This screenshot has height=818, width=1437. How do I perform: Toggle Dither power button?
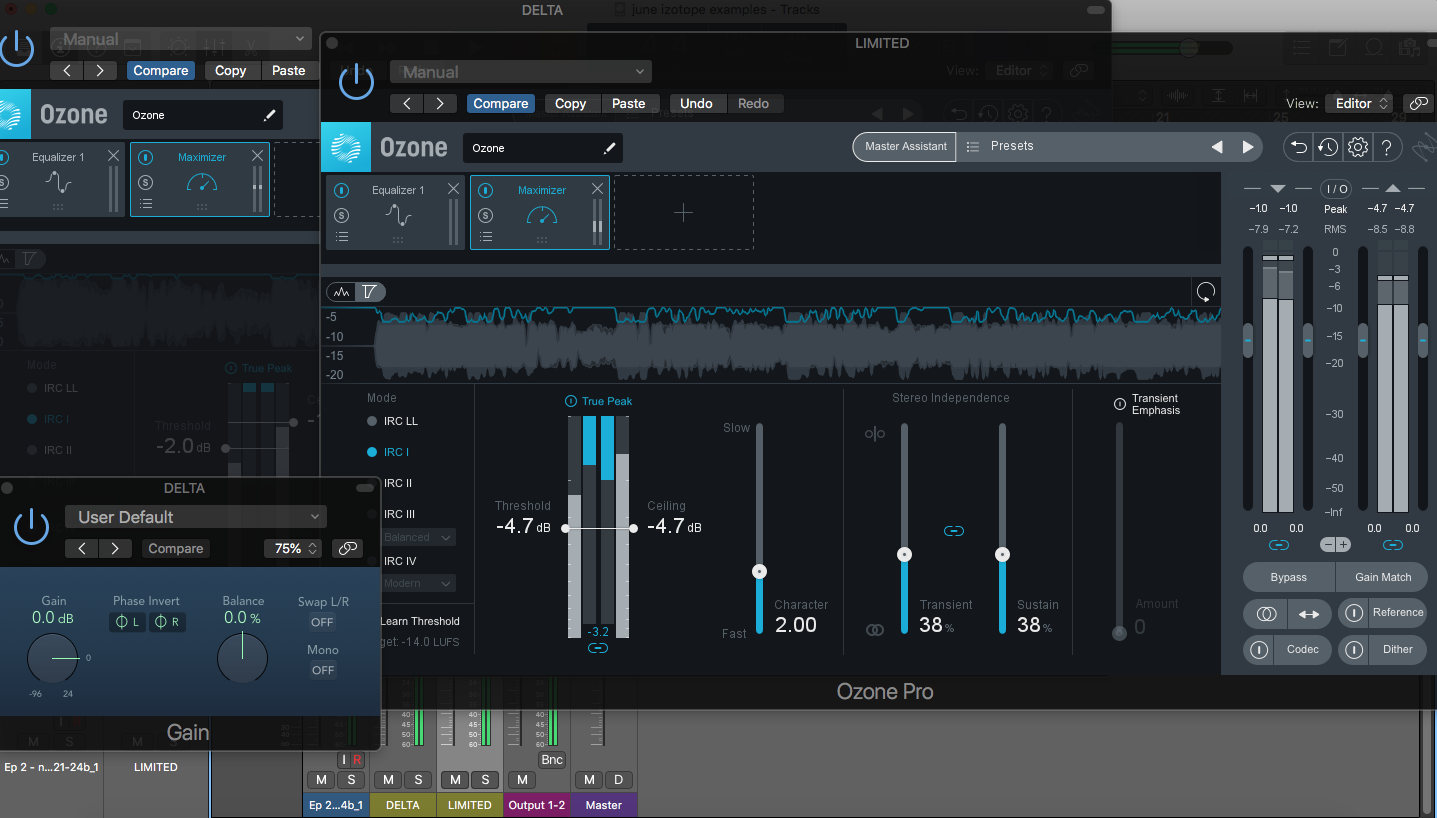(1354, 650)
